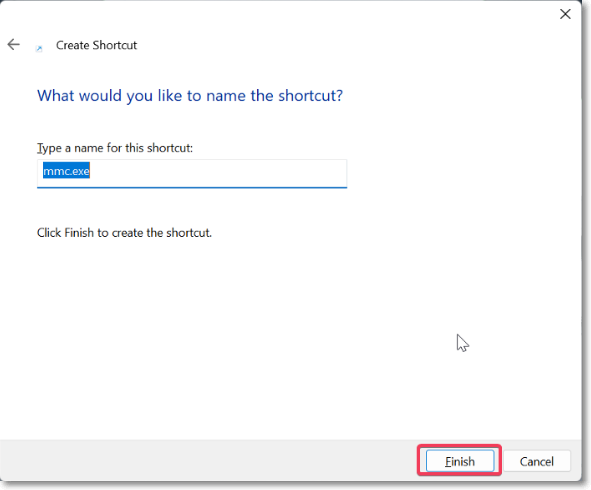
Task: Click the shortcut name field containing mmc.exe
Action: pyautogui.click(x=192, y=173)
